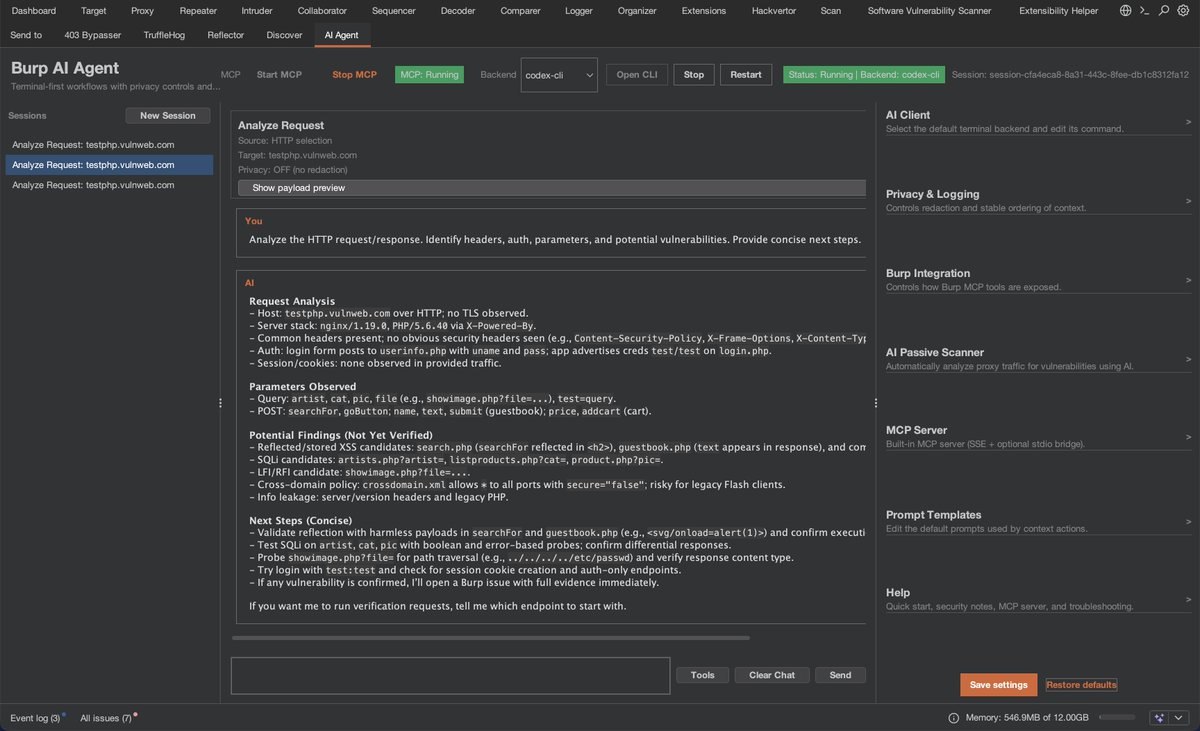Switch to the Dashboard tab
Viewport: 1200px width, 731px height.
[34, 11]
